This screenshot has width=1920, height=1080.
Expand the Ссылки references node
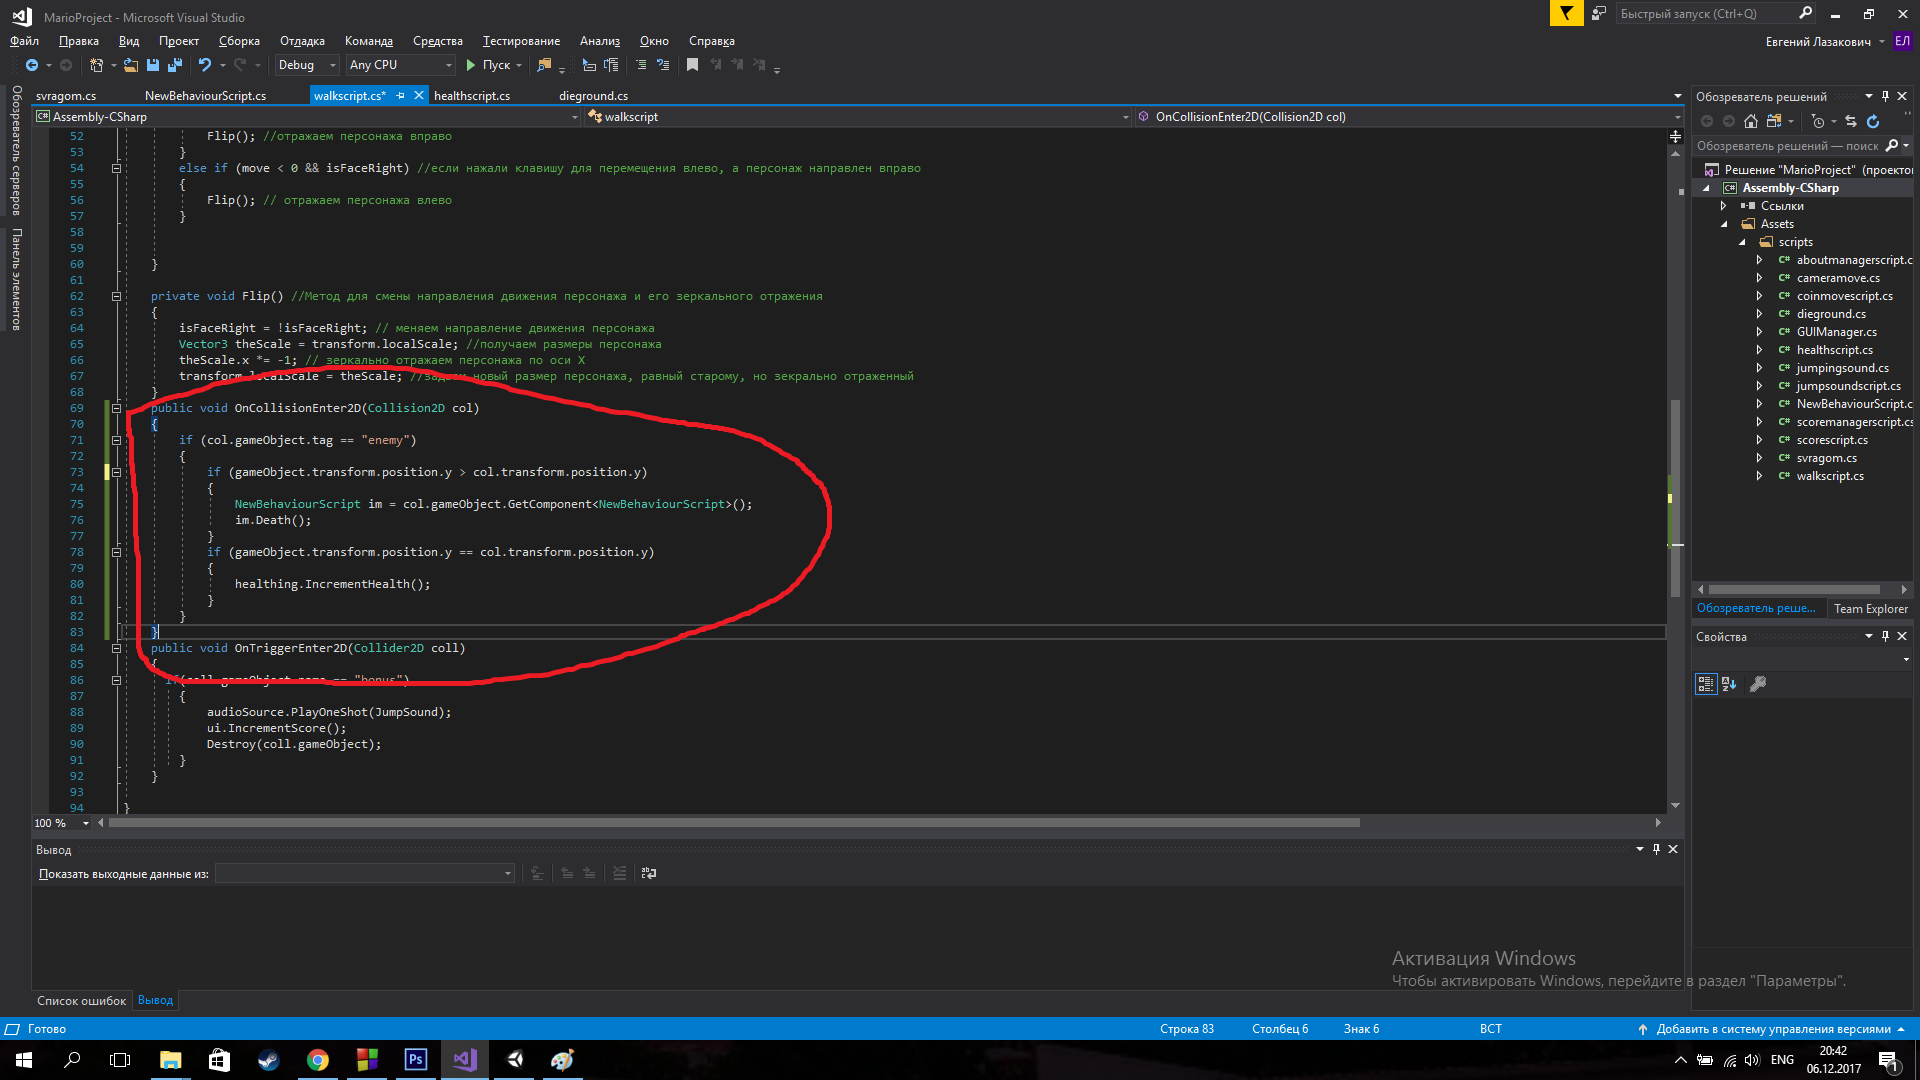click(1724, 206)
